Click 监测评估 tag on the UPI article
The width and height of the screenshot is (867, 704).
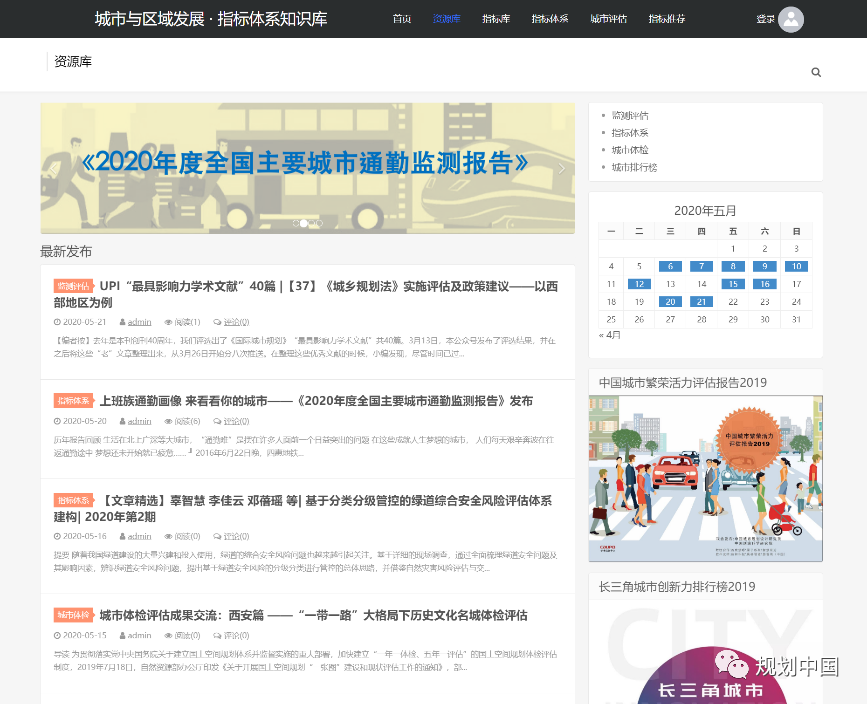point(74,286)
